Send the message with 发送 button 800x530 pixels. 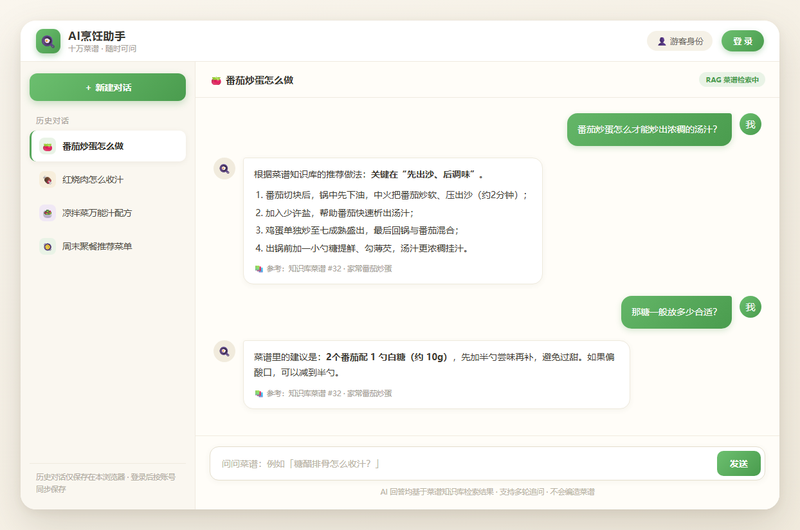(x=738, y=464)
